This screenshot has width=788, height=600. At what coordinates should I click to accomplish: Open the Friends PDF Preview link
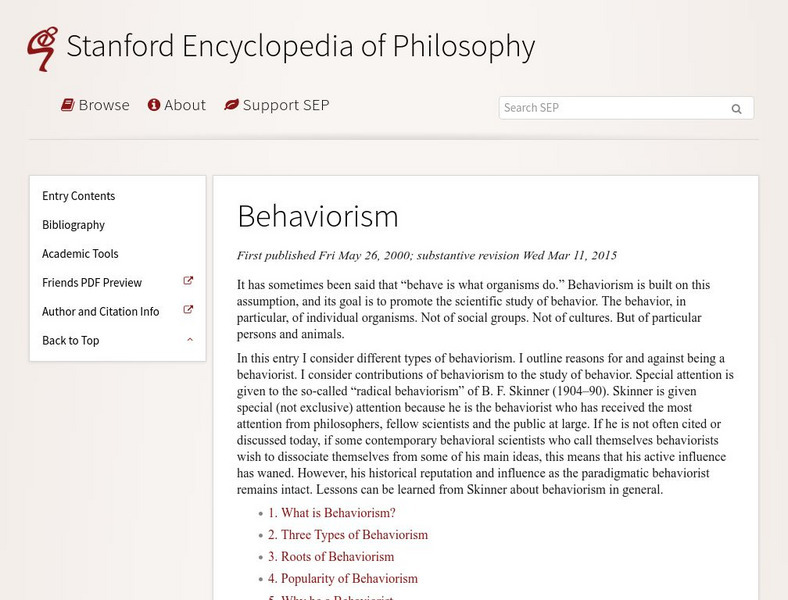(92, 282)
